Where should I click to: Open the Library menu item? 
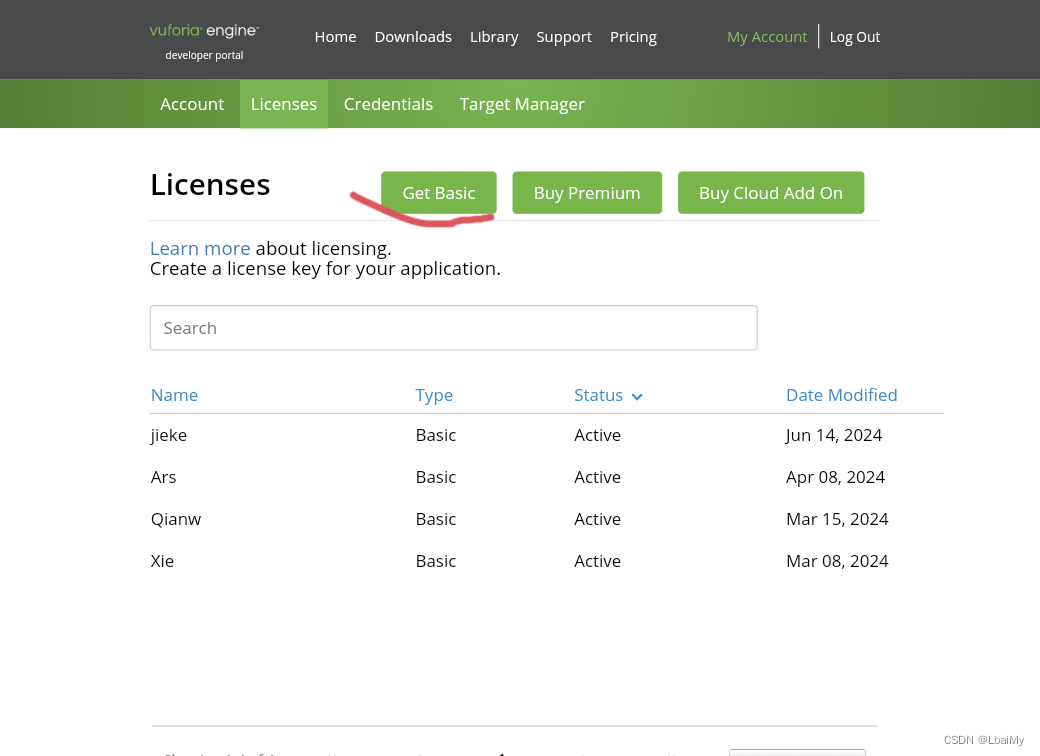[493, 37]
